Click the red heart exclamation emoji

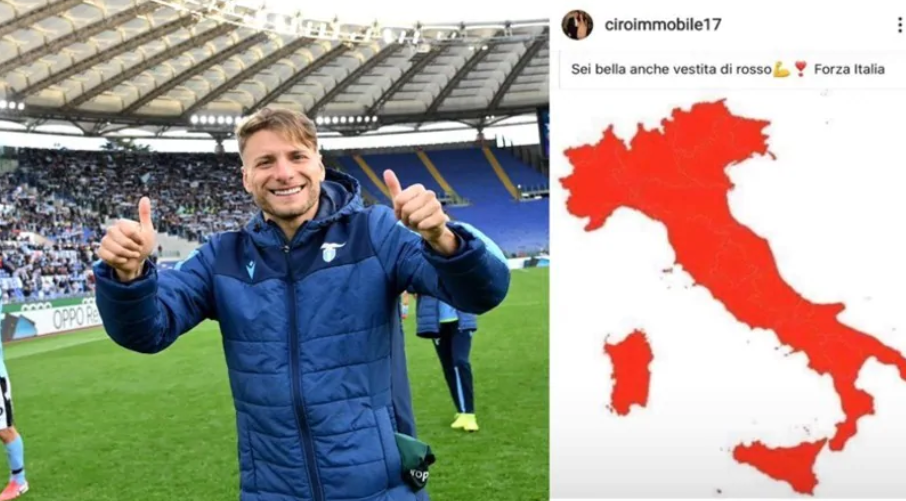click(x=800, y=69)
